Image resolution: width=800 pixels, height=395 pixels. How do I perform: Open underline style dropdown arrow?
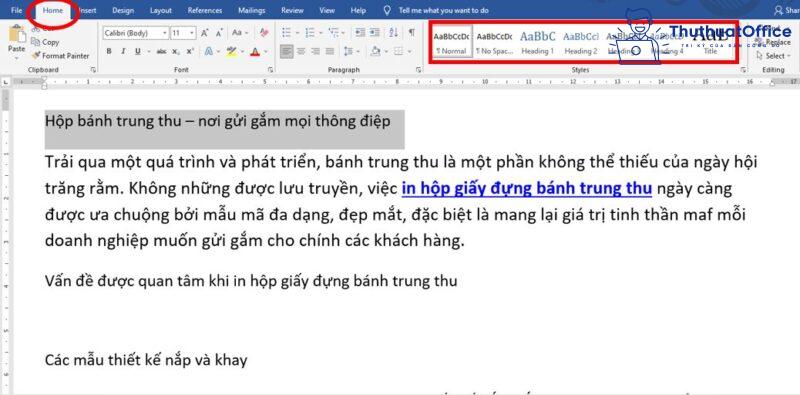pos(148,52)
